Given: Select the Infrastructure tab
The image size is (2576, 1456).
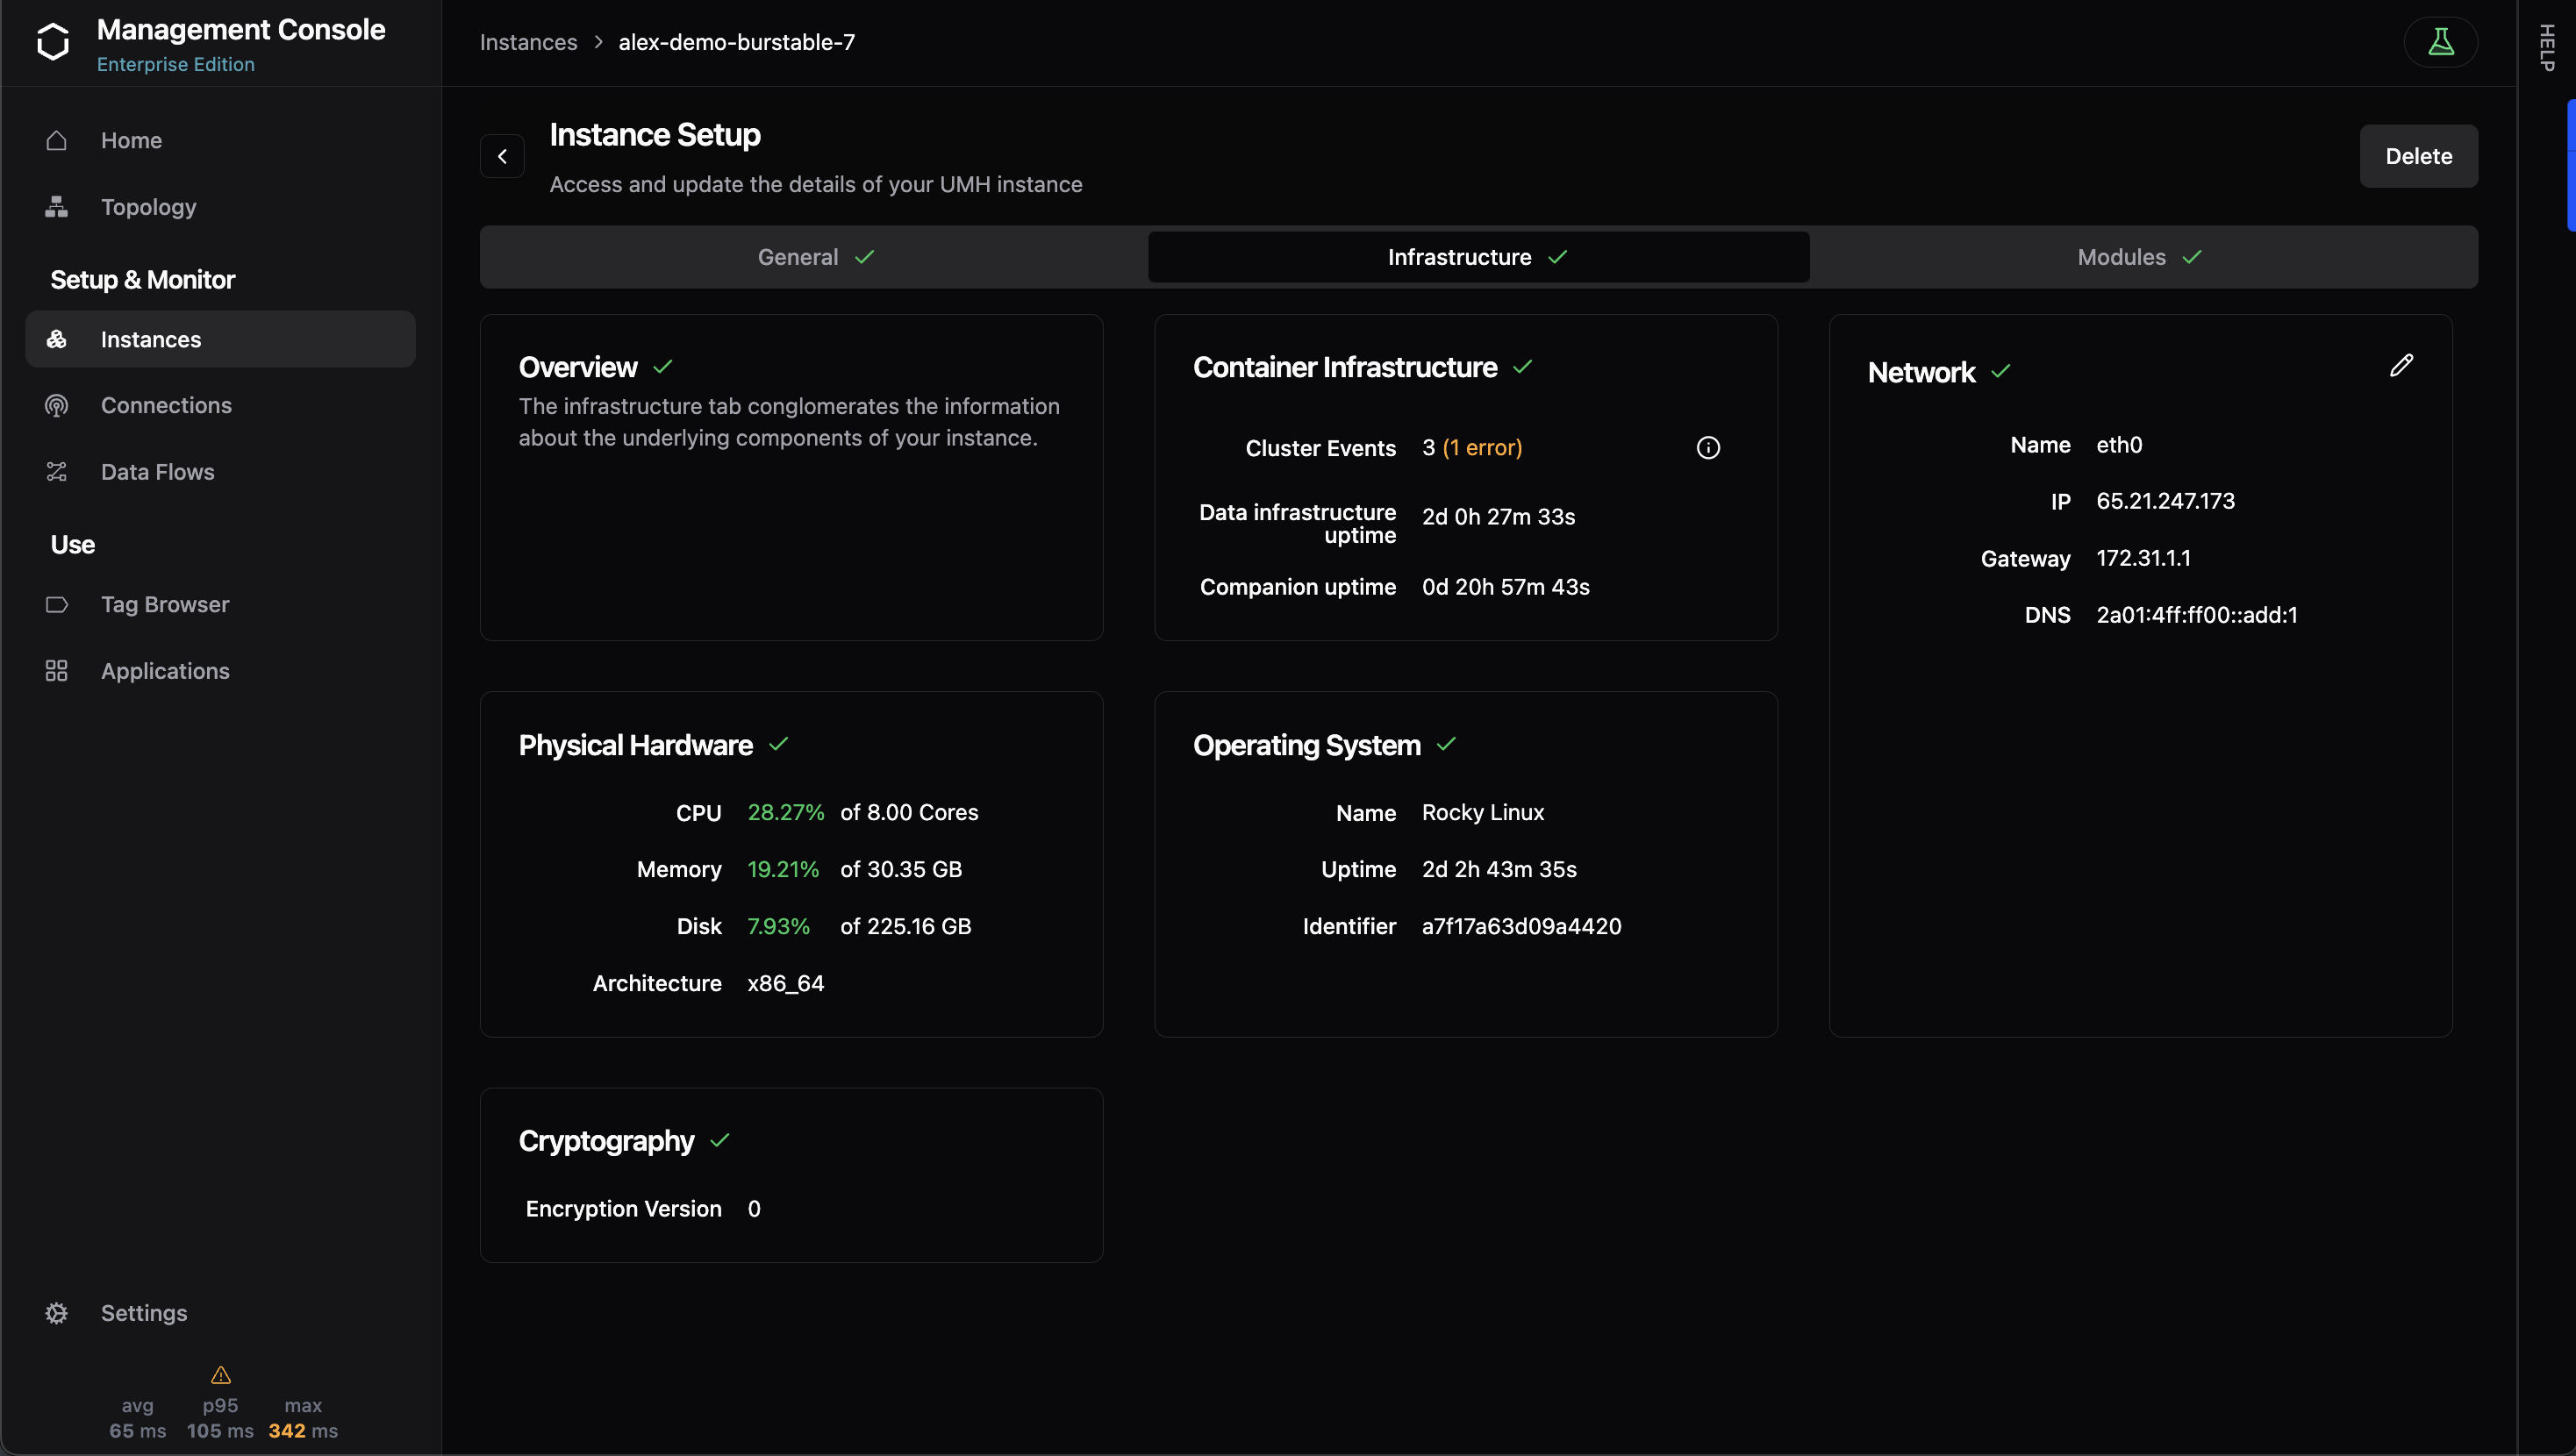Looking at the screenshot, I should click(x=1477, y=257).
